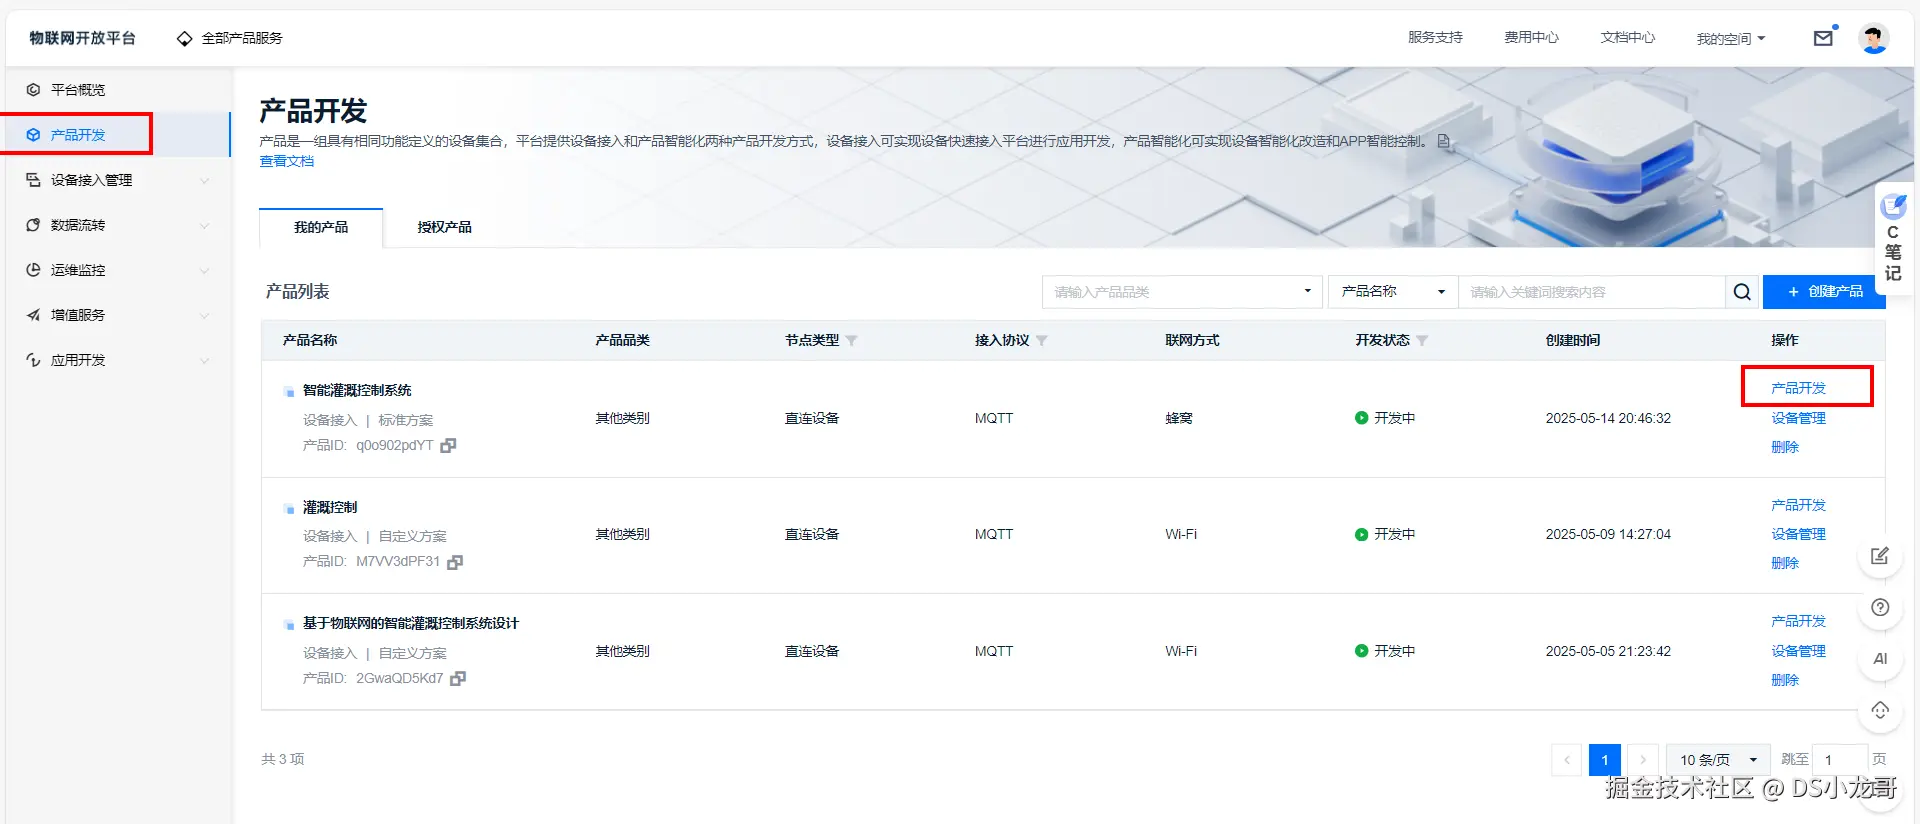Open 文档中心 in the top bar
Image resolution: width=1920 pixels, height=824 pixels.
pyautogui.click(x=1627, y=38)
